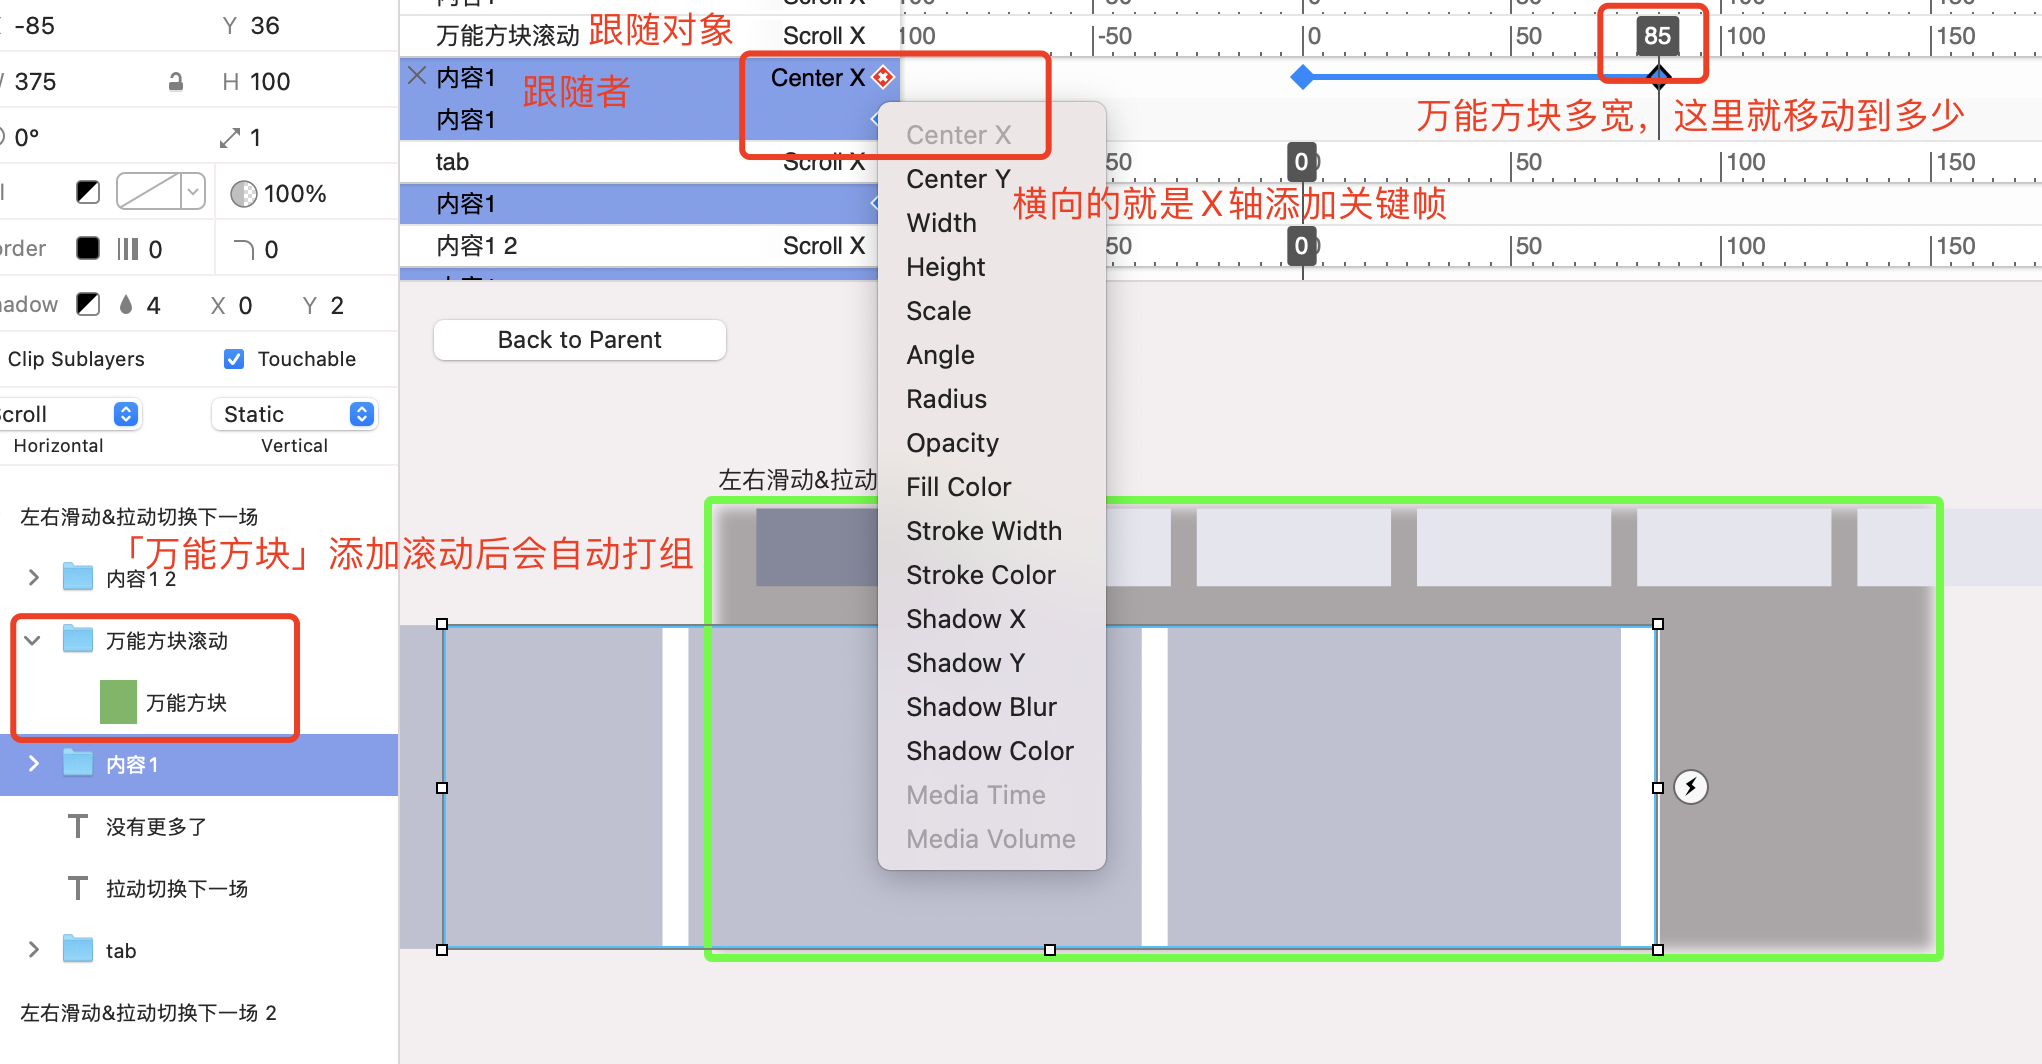Toggle the Touchable checkbox
Image resolution: width=2042 pixels, height=1064 pixels.
click(234, 359)
